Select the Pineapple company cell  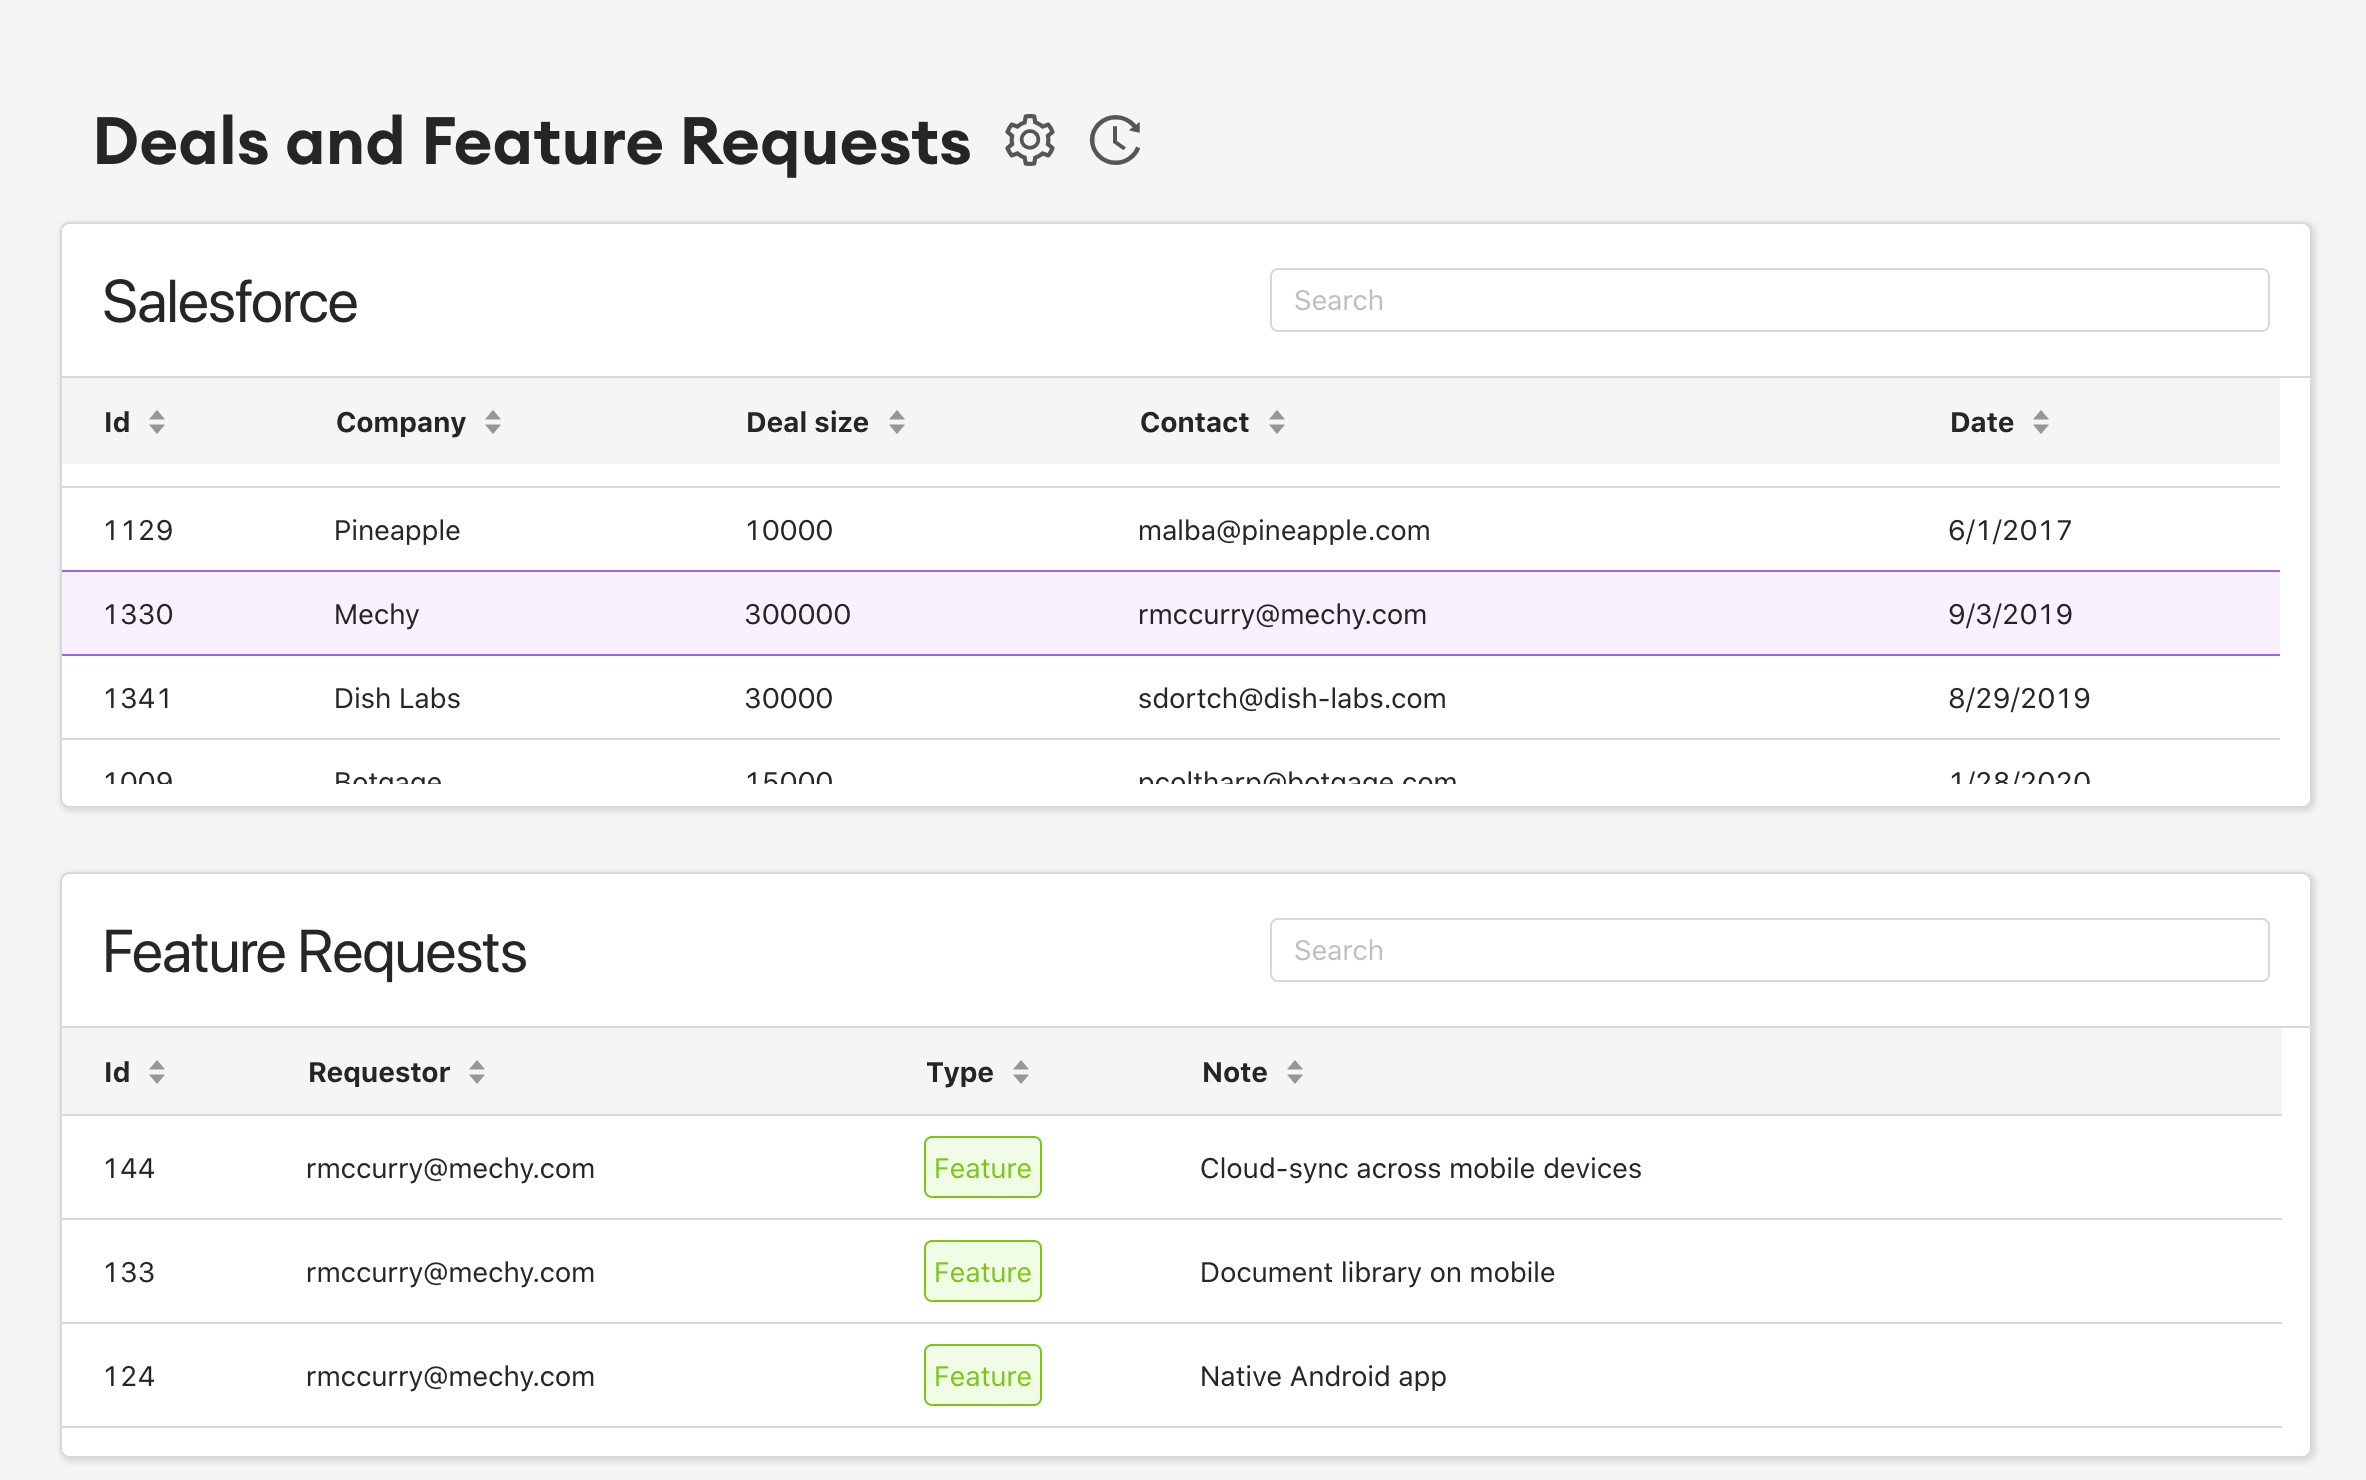click(397, 530)
